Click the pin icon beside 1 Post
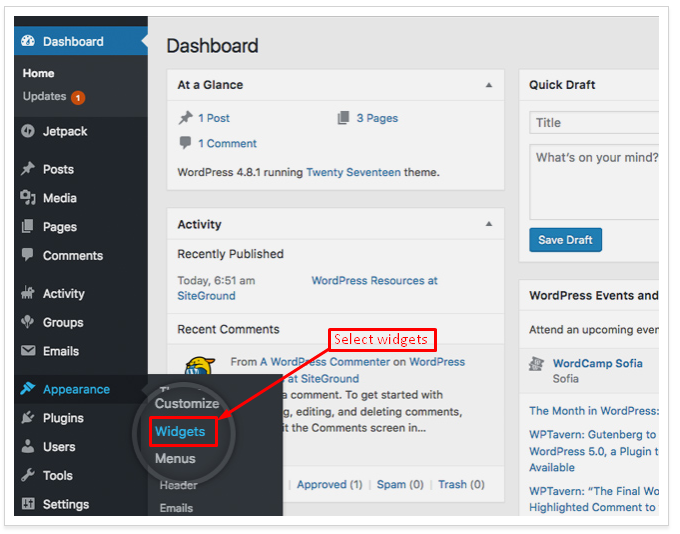Image resolution: width=680 pixels, height=534 pixels. pos(186,118)
